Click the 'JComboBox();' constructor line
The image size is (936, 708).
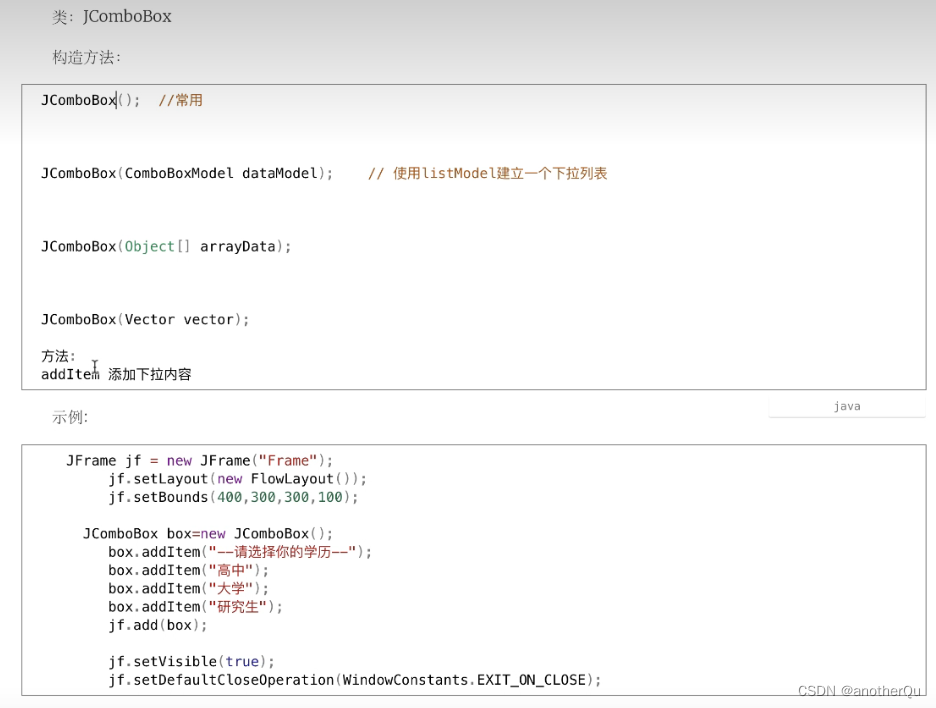91,100
